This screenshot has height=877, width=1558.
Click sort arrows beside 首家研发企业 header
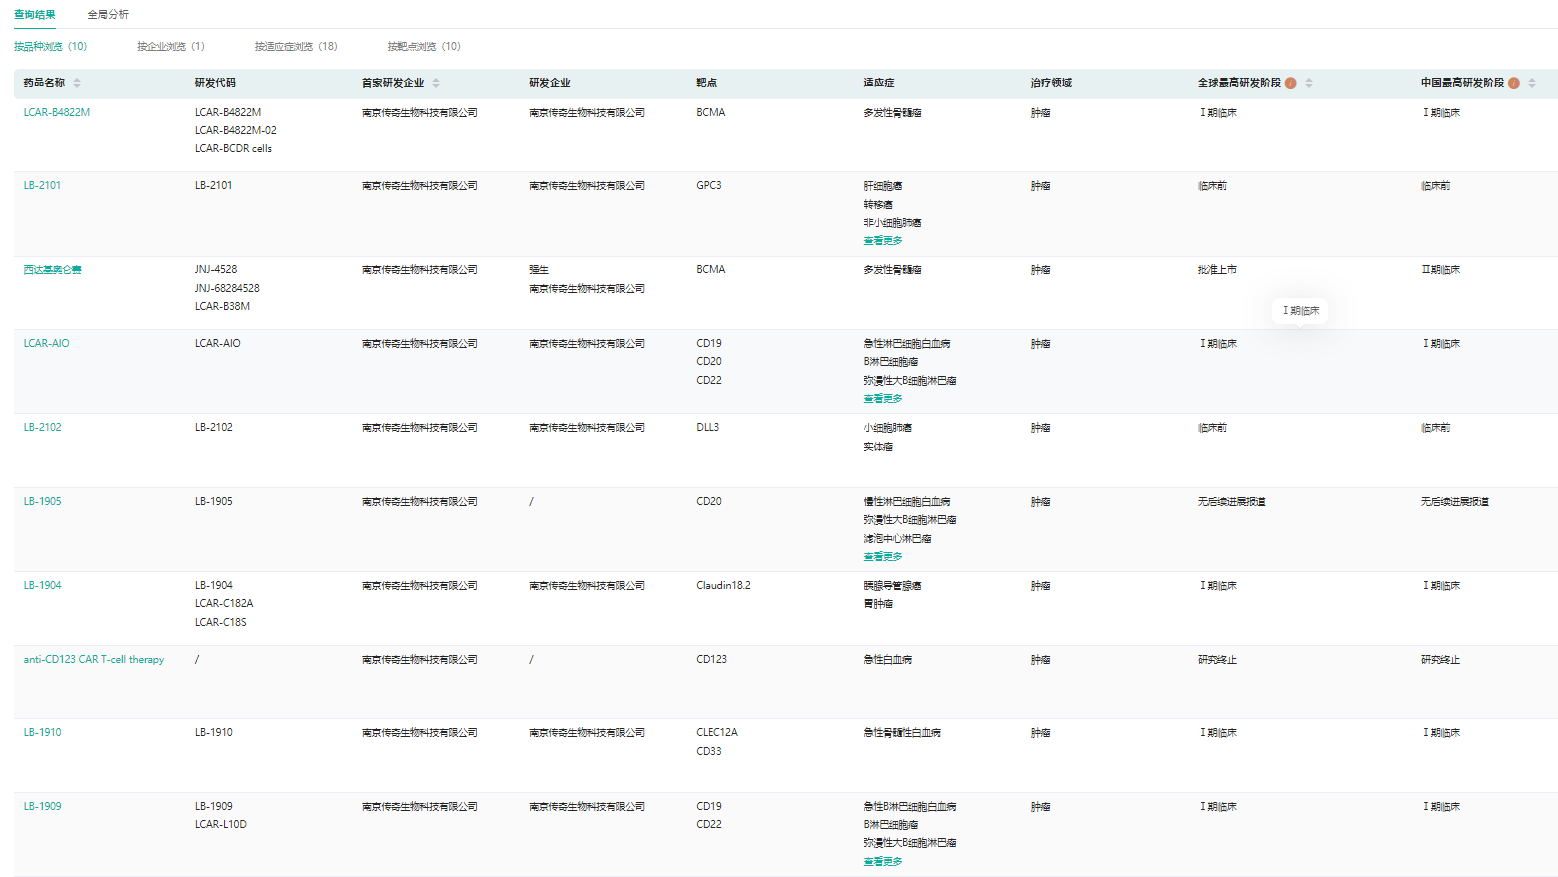(436, 83)
